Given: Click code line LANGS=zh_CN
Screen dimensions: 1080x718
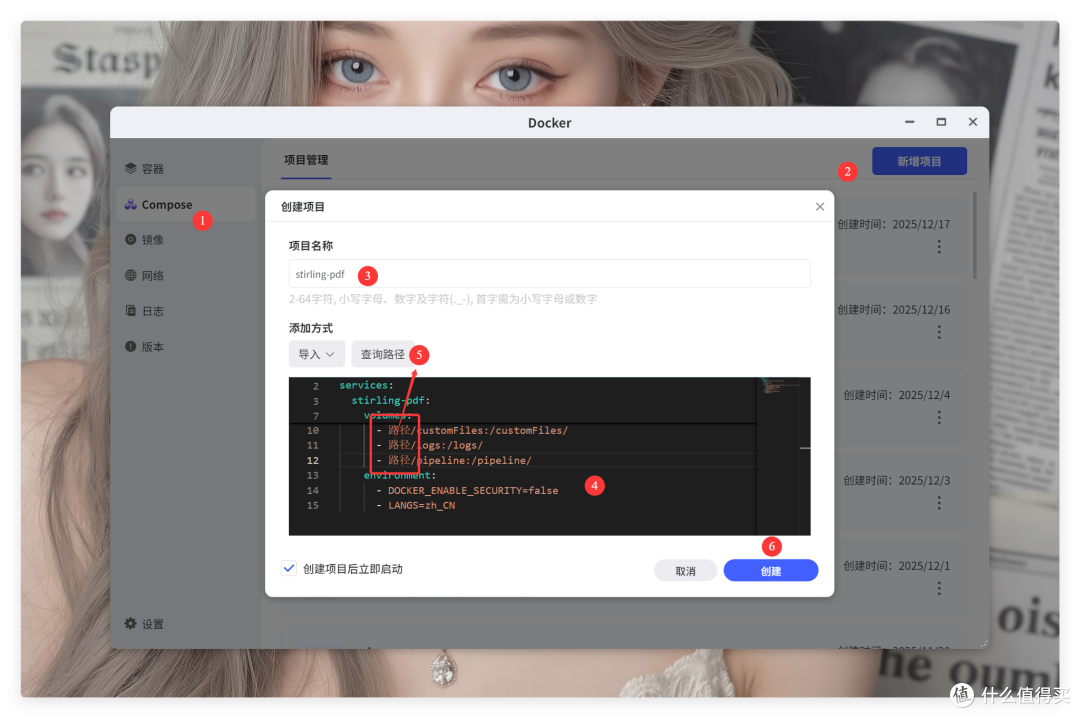Looking at the screenshot, I should point(422,506).
